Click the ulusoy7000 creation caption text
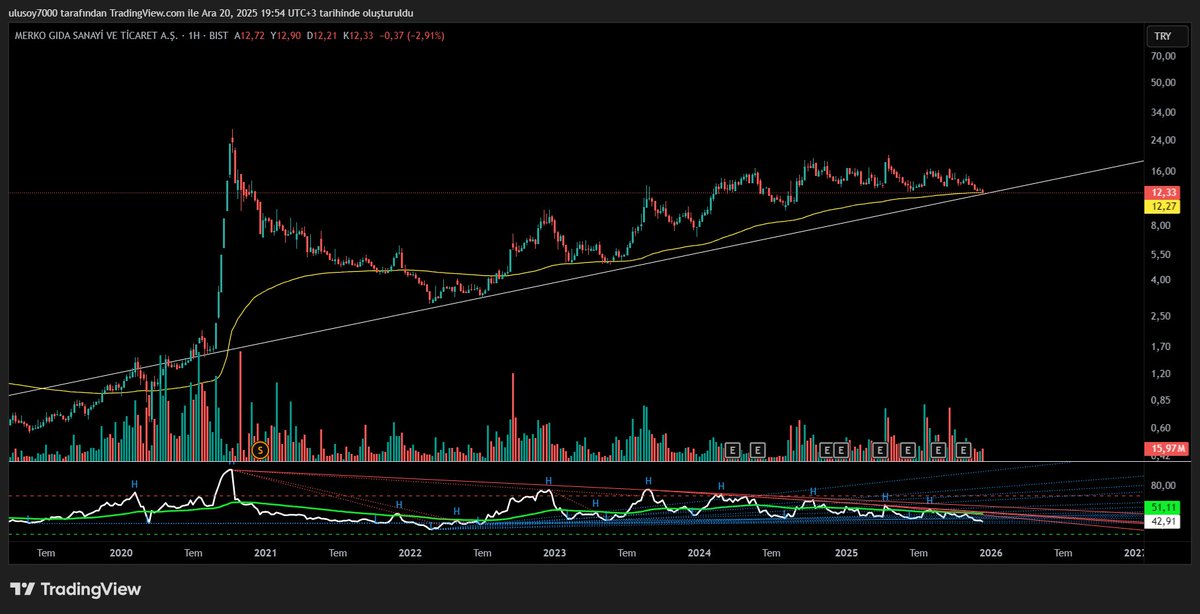The width and height of the screenshot is (1200, 614). click(211, 13)
